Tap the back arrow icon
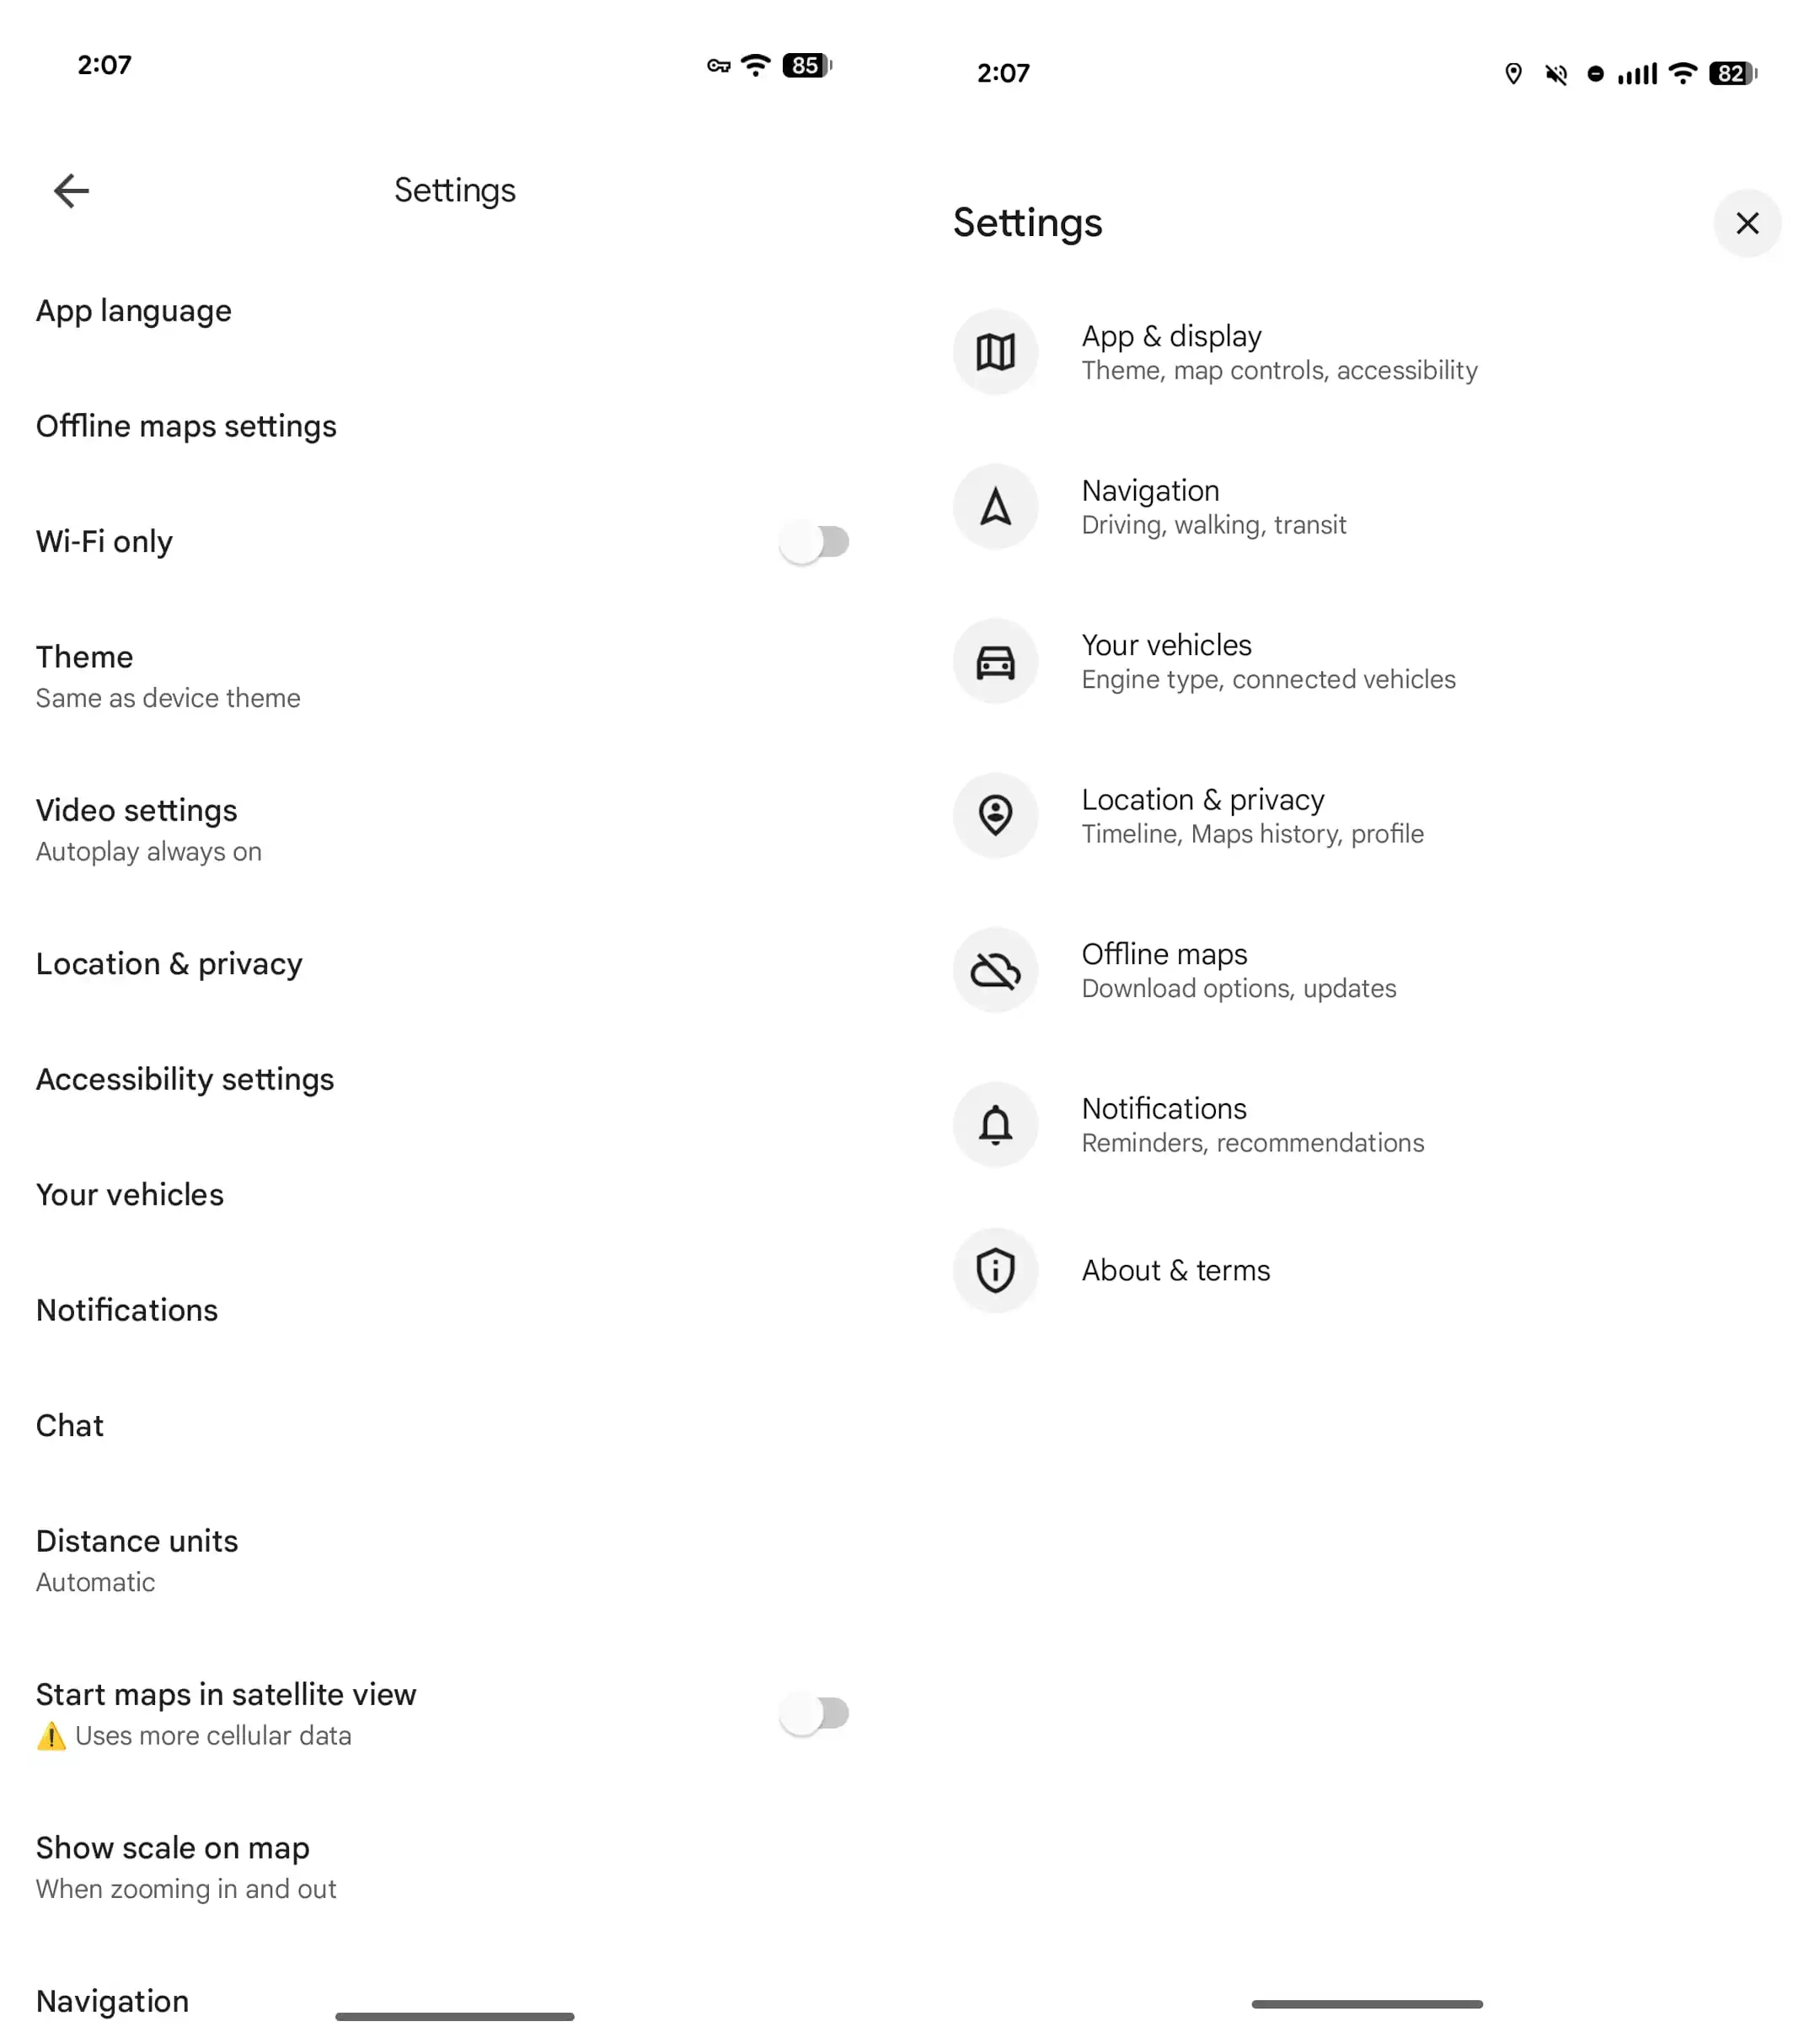This screenshot has width=1820, height=2043. coord(71,190)
